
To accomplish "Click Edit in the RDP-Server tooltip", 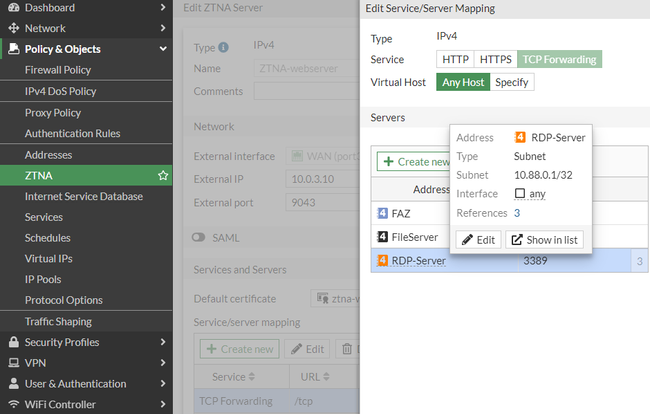I will (478, 240).
